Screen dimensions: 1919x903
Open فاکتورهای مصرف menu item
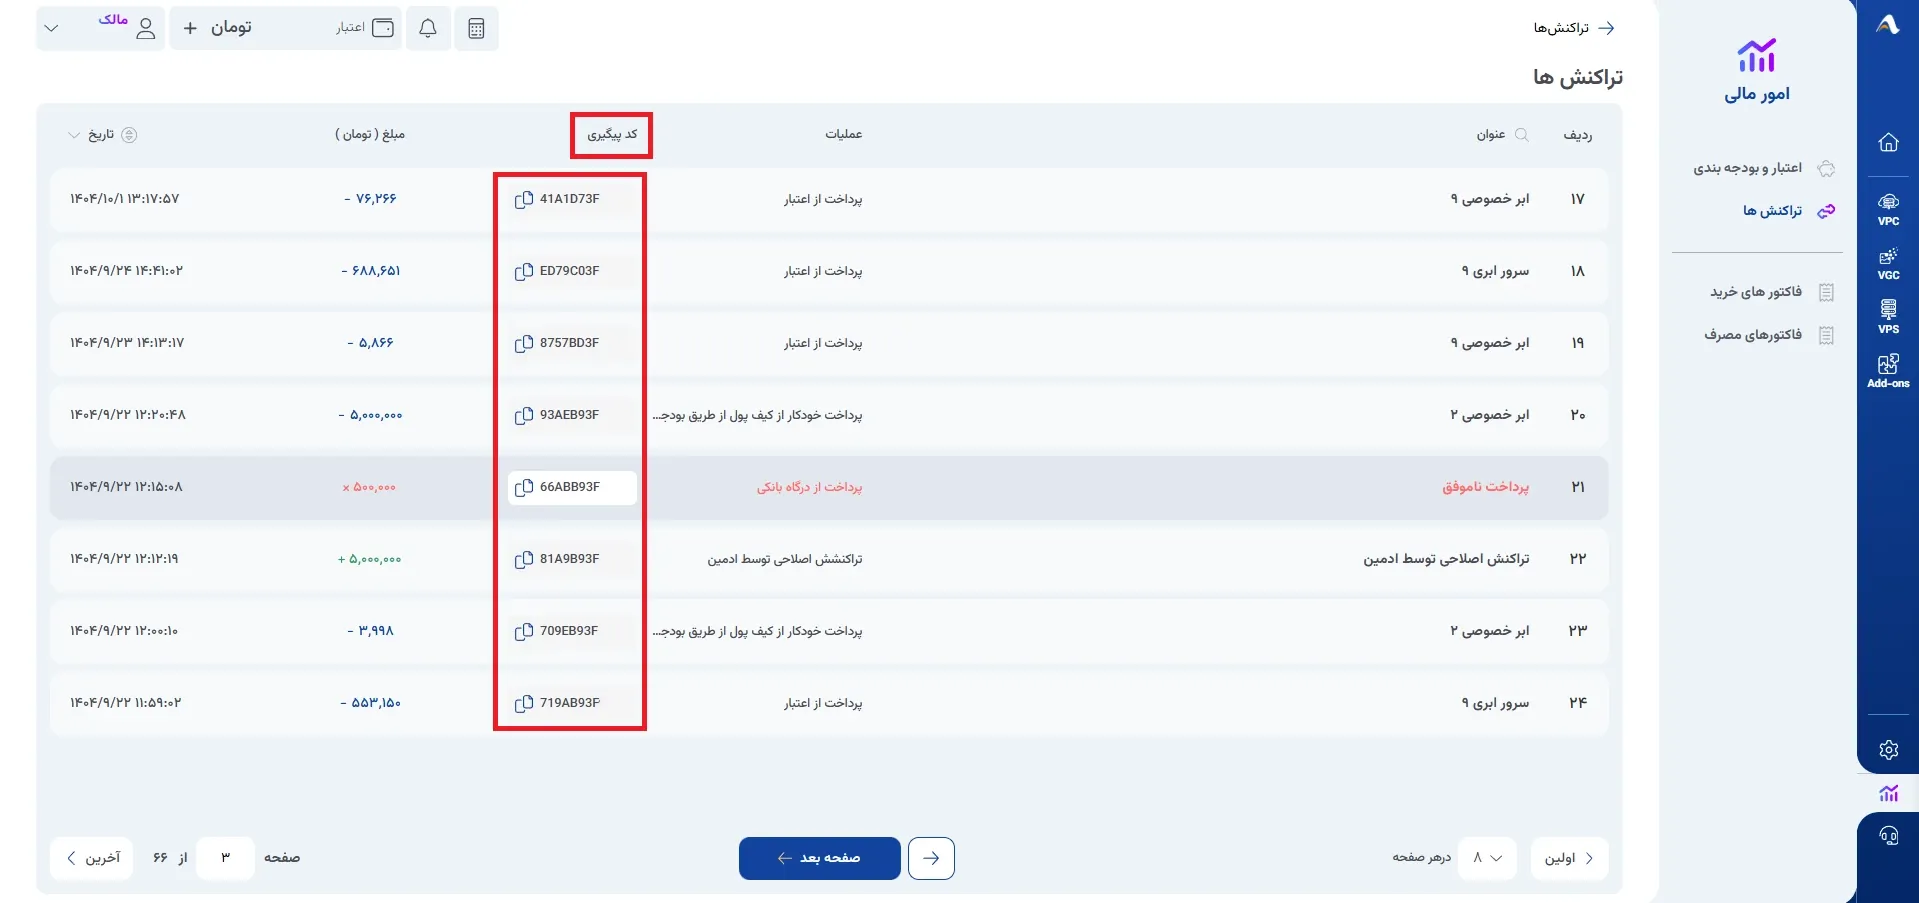click(1769, 335)
